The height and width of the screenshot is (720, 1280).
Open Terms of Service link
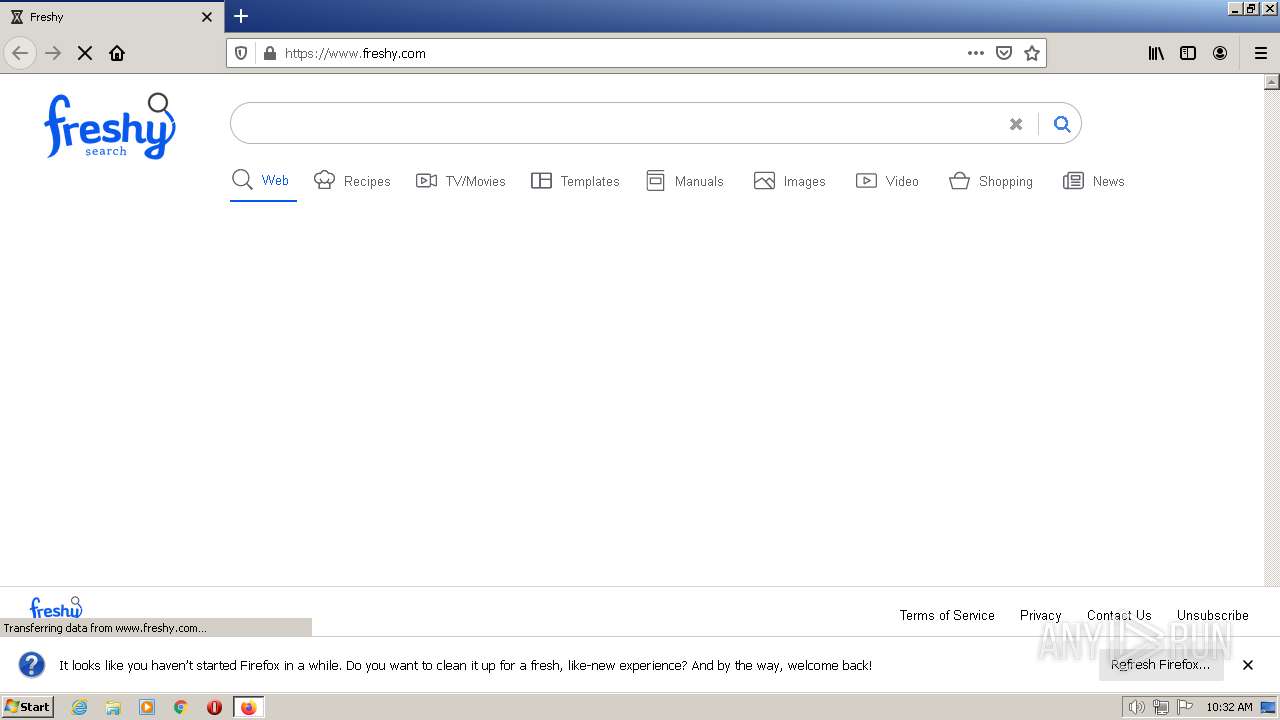pos(947,615)
